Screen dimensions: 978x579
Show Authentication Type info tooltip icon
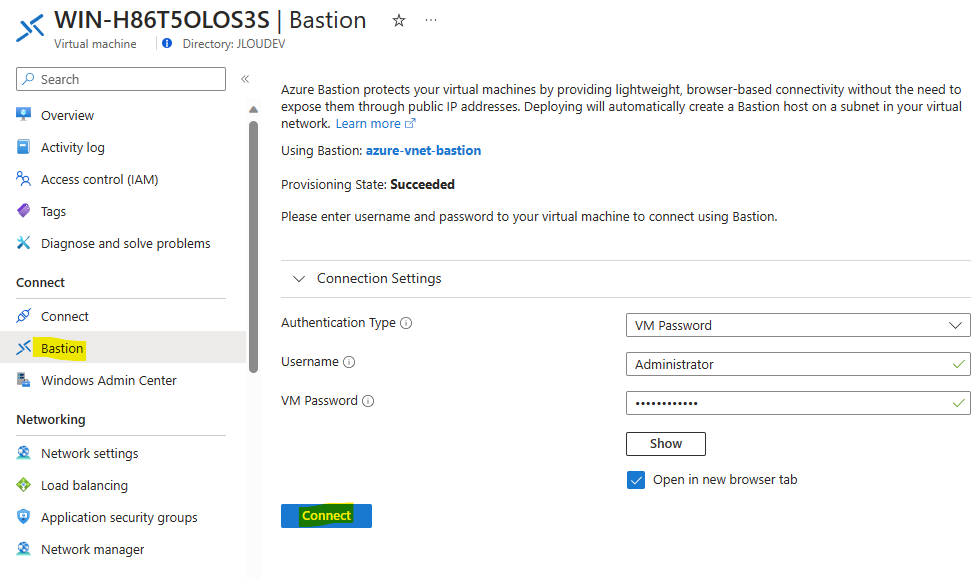pos(406,323)
